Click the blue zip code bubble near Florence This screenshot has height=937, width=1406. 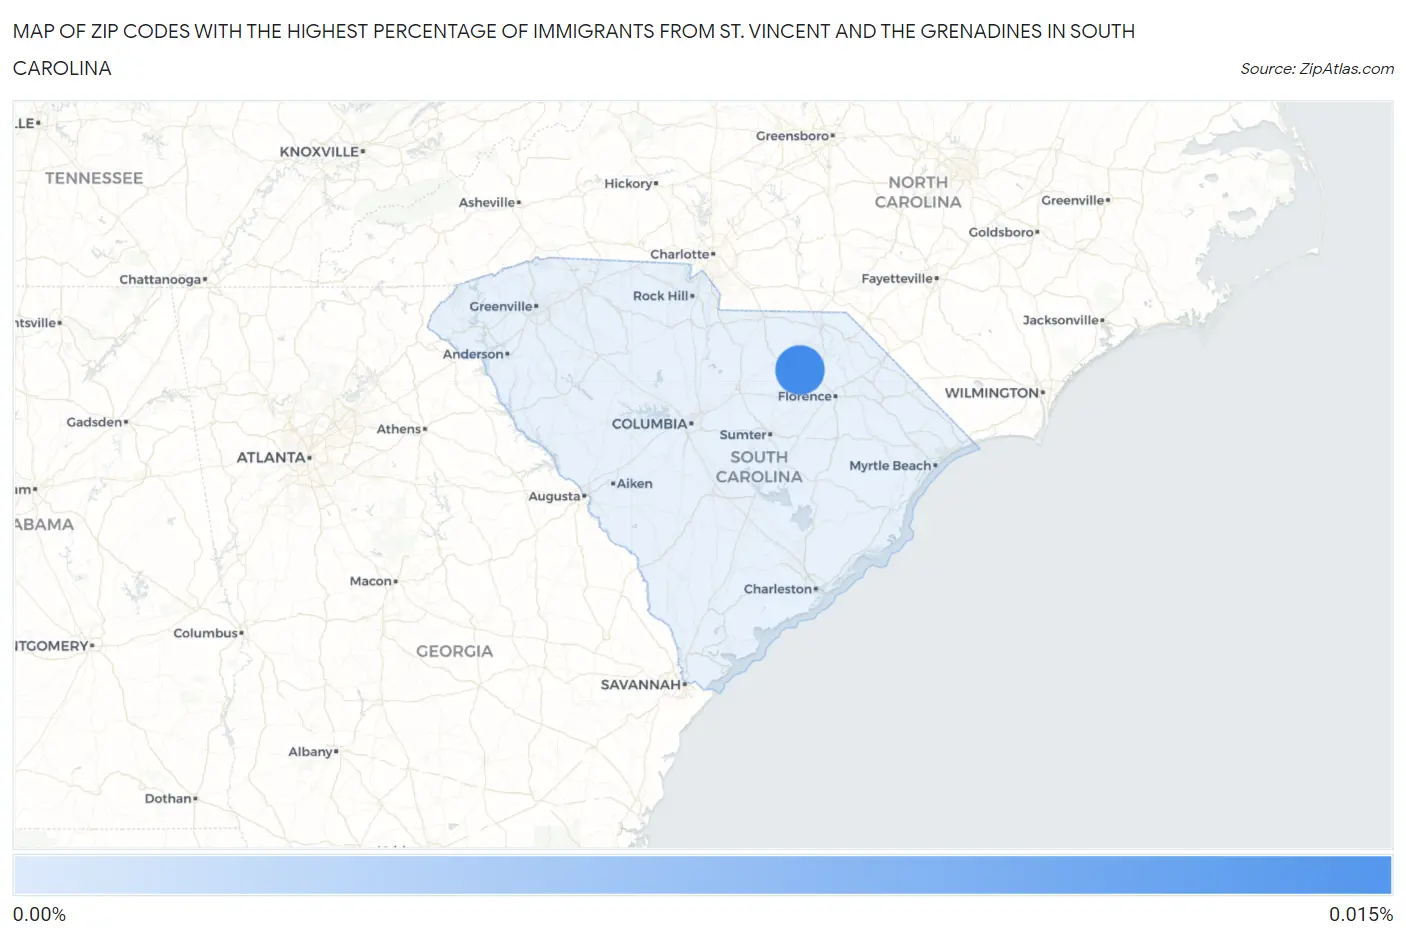pos(800,370)
